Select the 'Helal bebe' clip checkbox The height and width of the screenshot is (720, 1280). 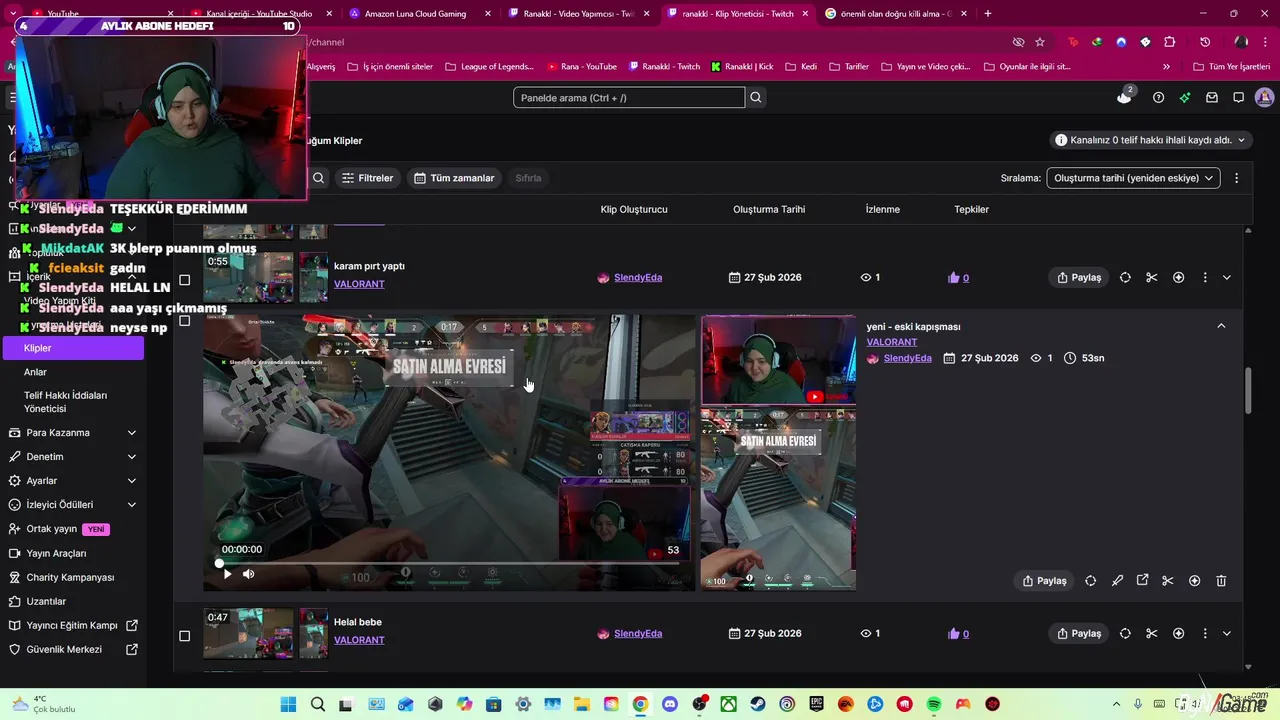pyautogui.click(x=184, y=636)
